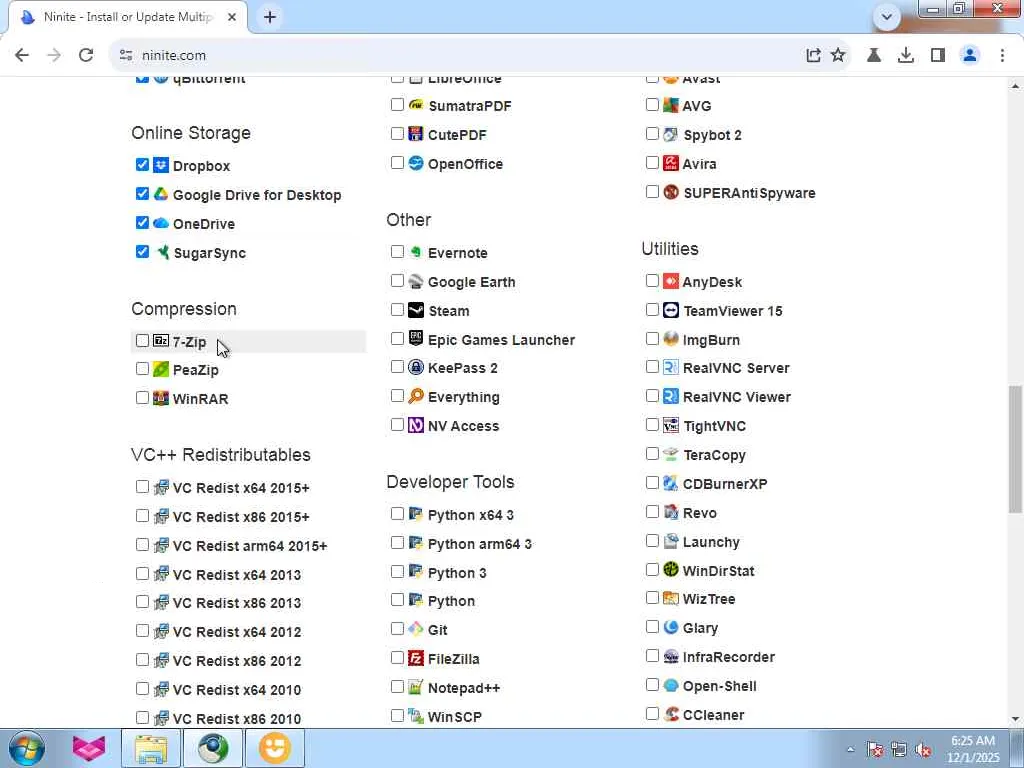Click the Google Drive for Desktop icon
This screenshot has width=1024, height=768.
click(161, 194)
